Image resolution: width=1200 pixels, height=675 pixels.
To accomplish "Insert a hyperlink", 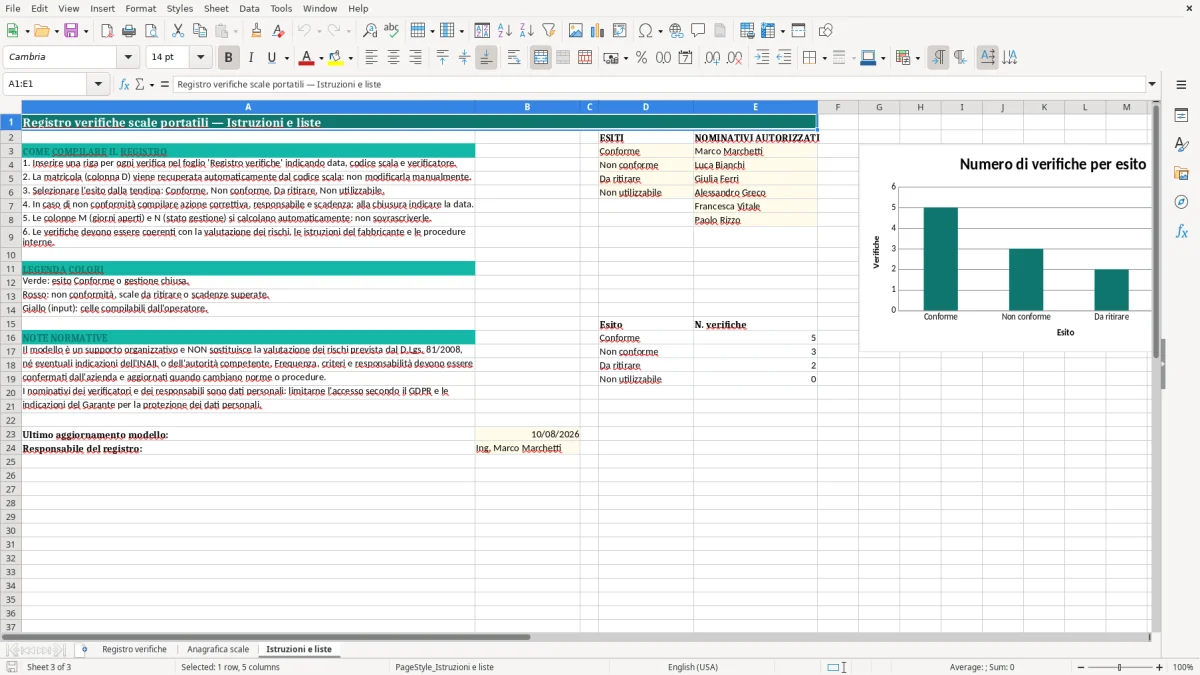I will [676, 31].
